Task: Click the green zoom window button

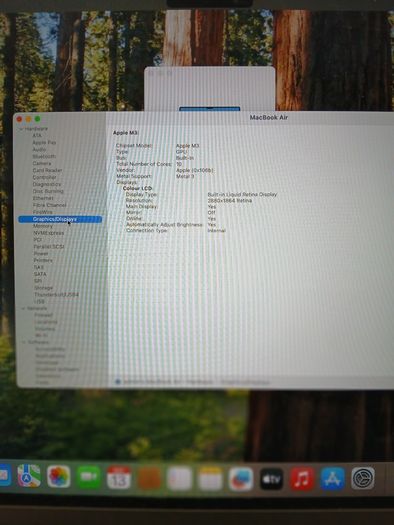Action: tap(37, 119)
